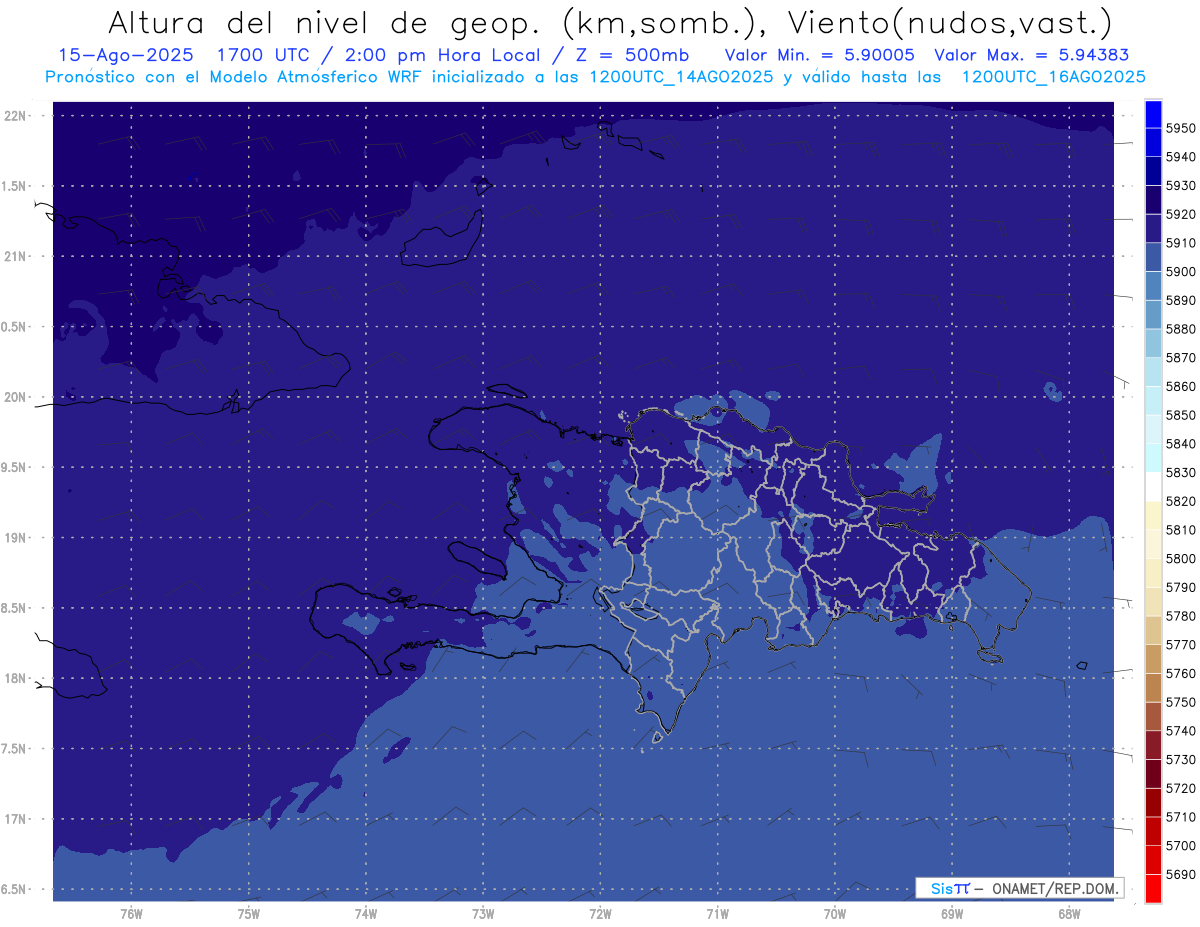Image resolution: width=1200 pixels, height=927 pixels.
Task: Click the '9.5N' axis label
Action: (x=14, y=467)
